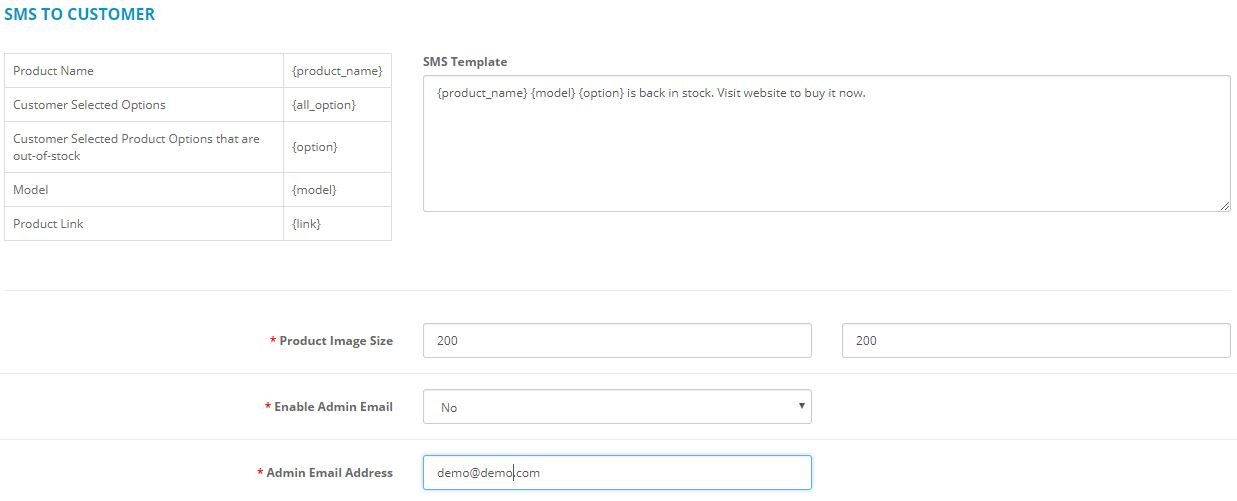
Task: Click the SMS Template resize handle
Action: pos(1224,205)
